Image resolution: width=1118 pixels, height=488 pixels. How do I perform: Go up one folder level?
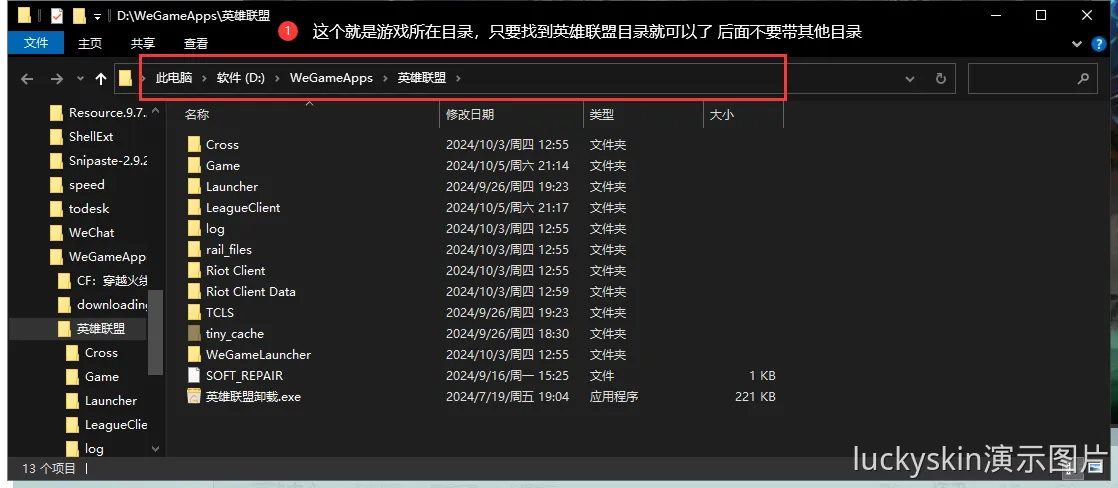(x=101, y=78)
